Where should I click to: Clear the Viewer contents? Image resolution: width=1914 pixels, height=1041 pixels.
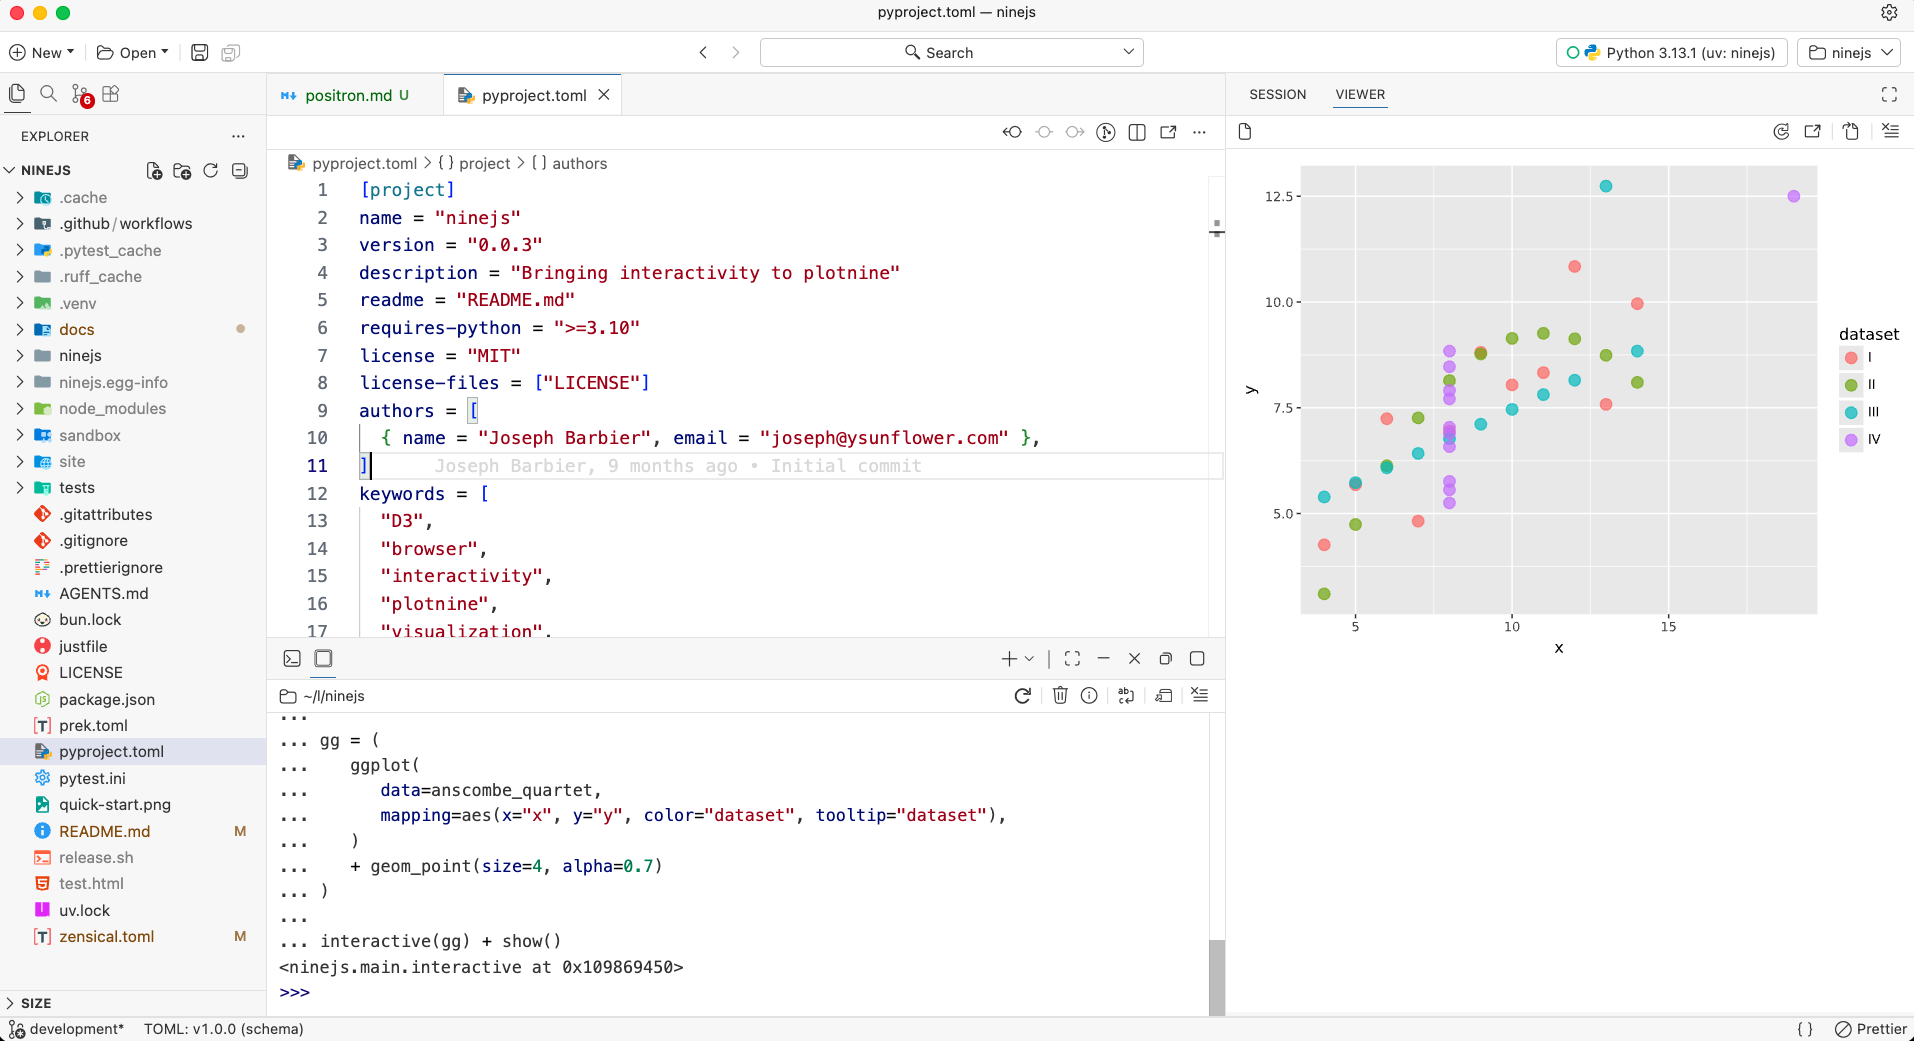pos(1890,132)
